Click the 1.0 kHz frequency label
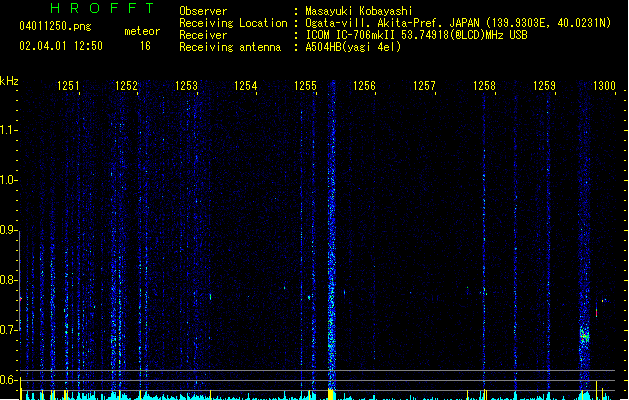This screenshot has width=629, height=400. click(x=8, y=180)
